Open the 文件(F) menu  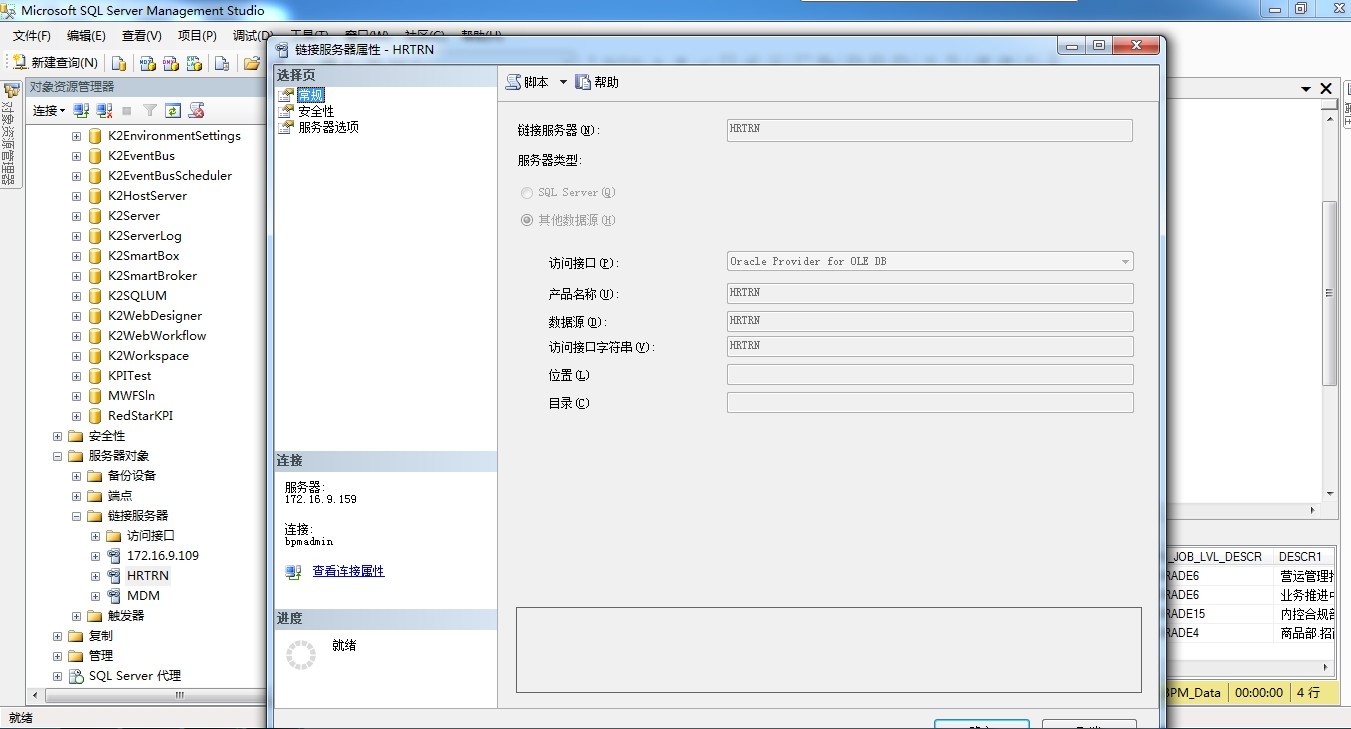coord(31,36)
